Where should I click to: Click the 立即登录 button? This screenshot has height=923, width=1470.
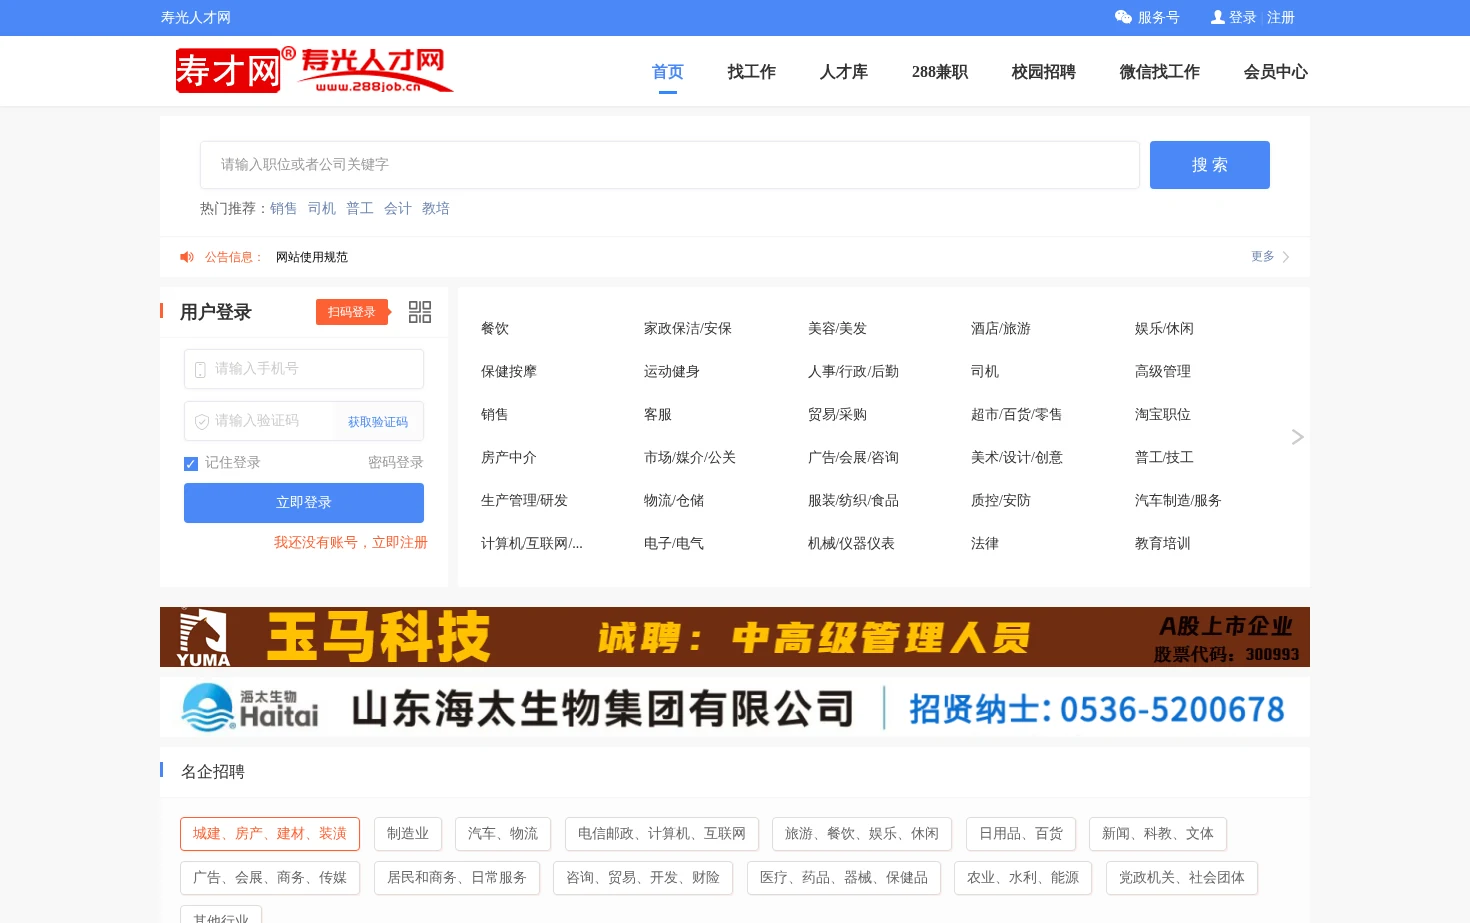click(x=304, y=503)
